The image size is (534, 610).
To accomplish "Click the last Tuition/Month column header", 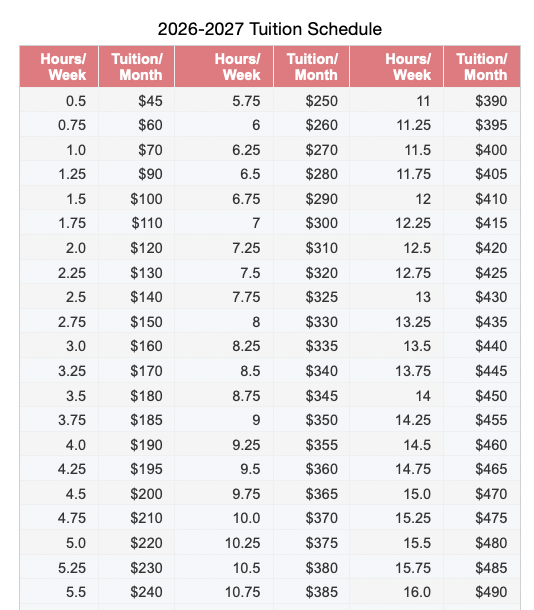I will pos(482,67).
